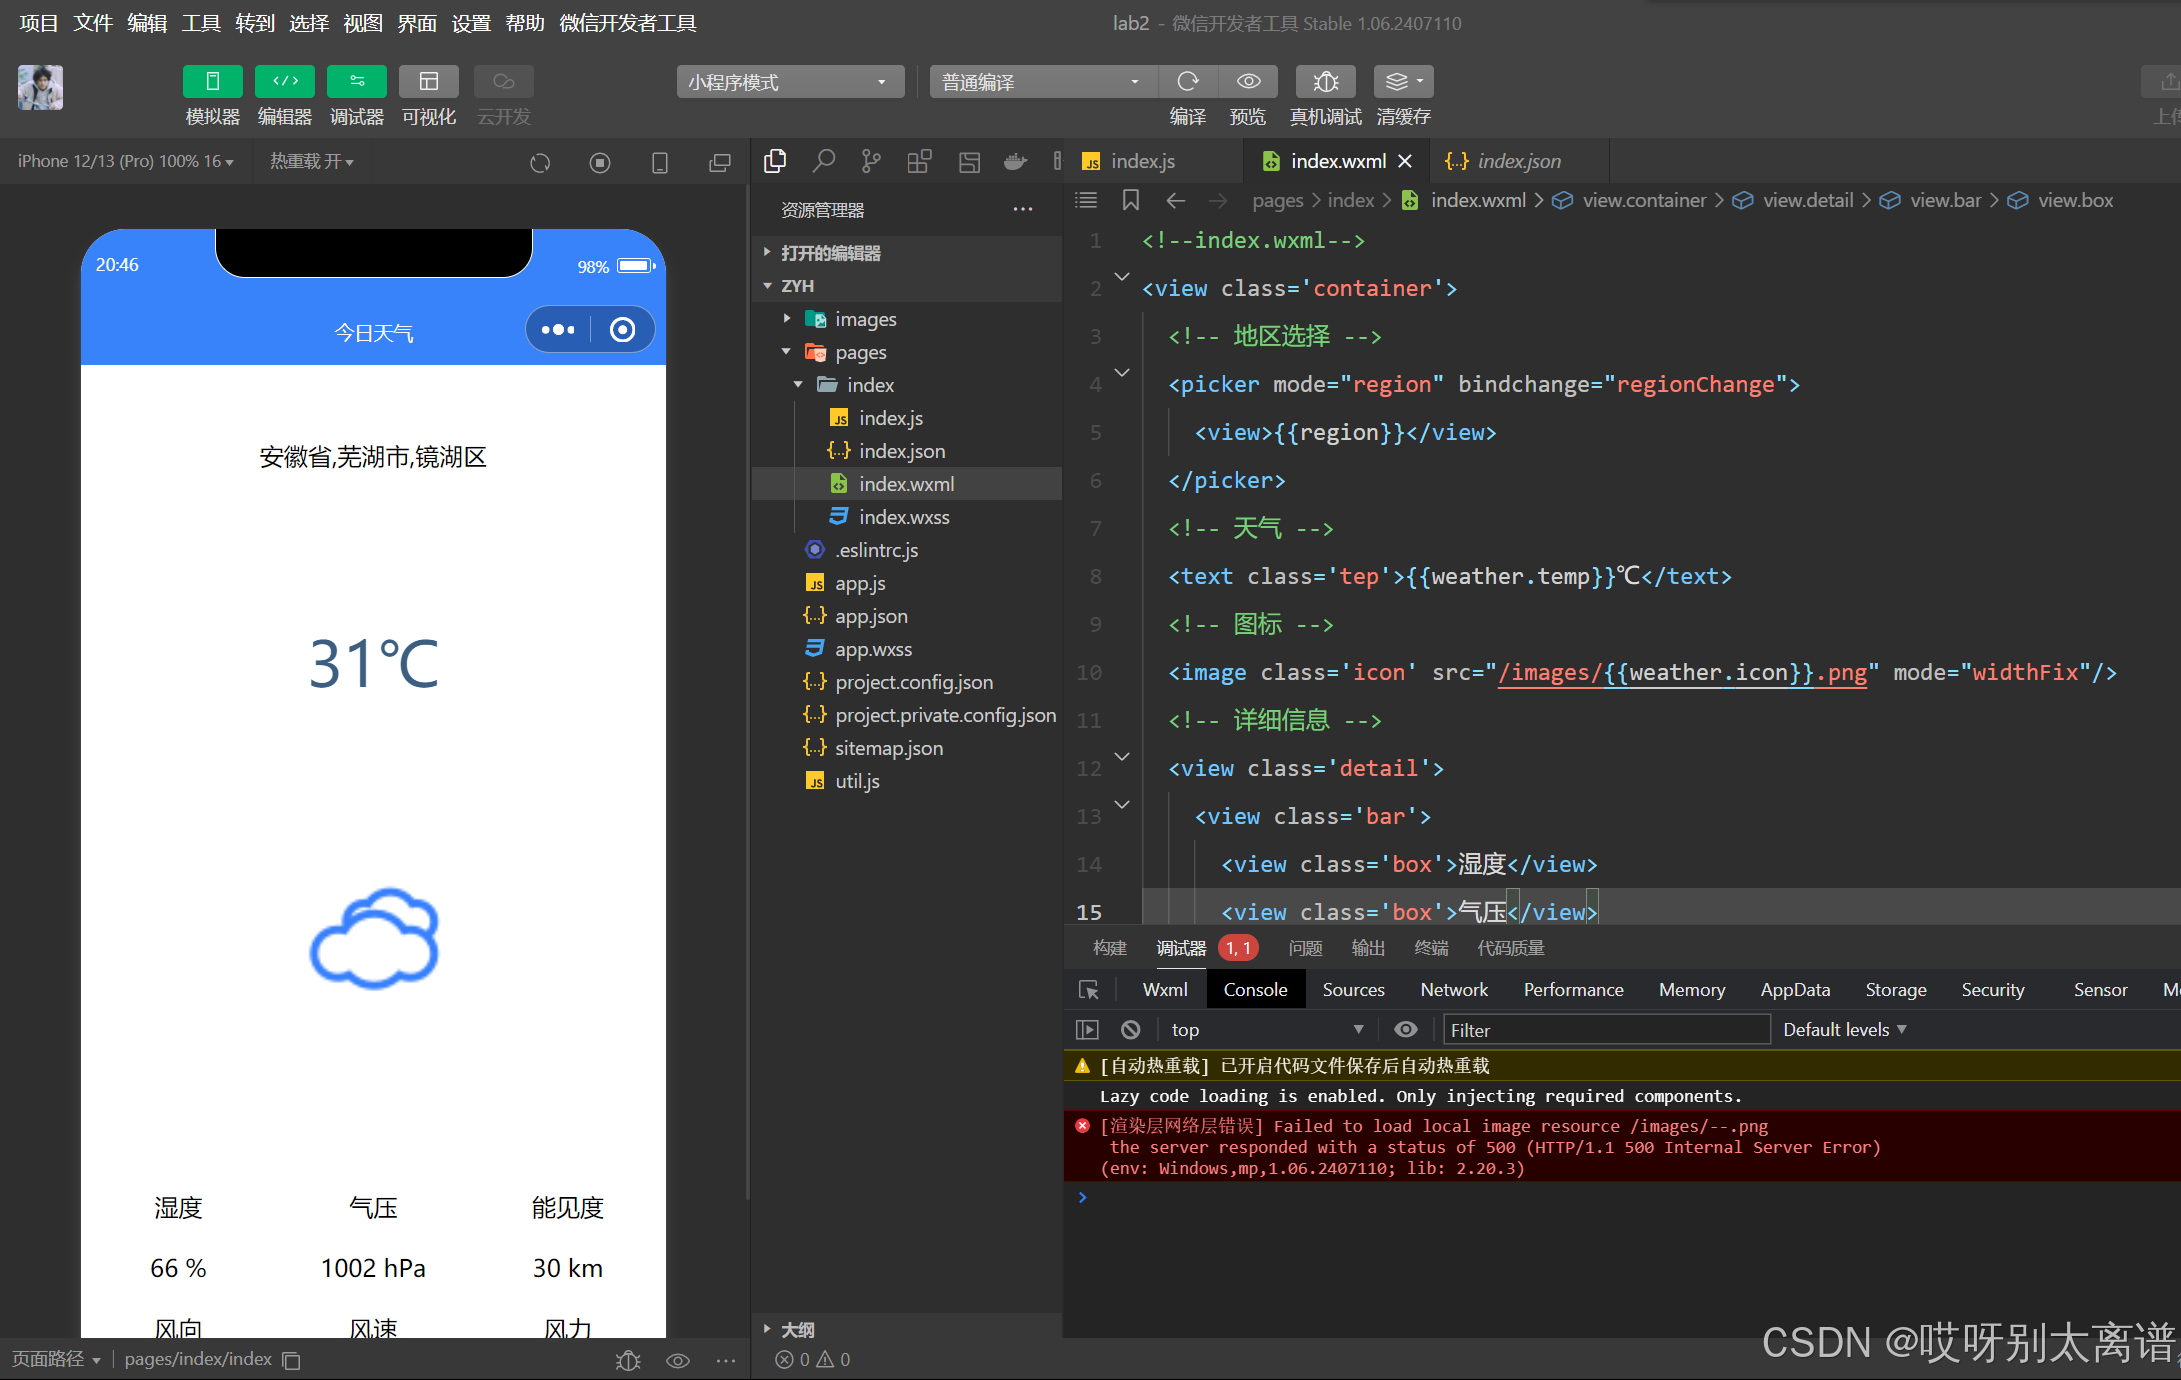
Task: Toggle the debugger panel button
Action: pos(356,81)
